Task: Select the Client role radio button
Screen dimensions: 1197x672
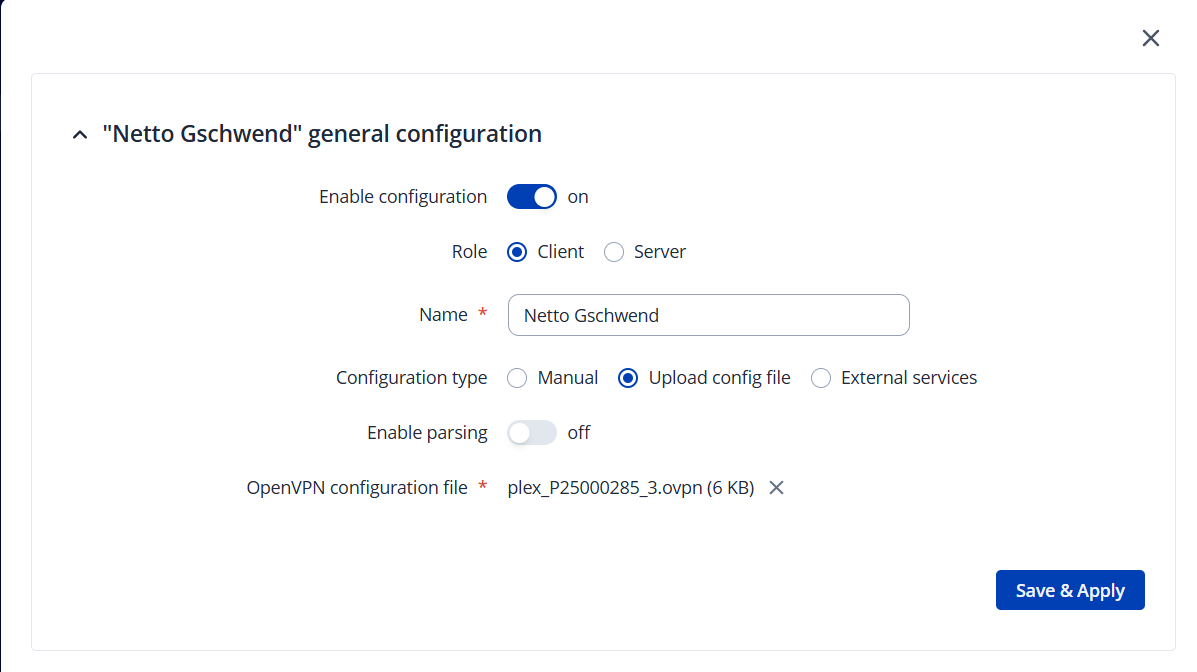Action: point(517,252)
